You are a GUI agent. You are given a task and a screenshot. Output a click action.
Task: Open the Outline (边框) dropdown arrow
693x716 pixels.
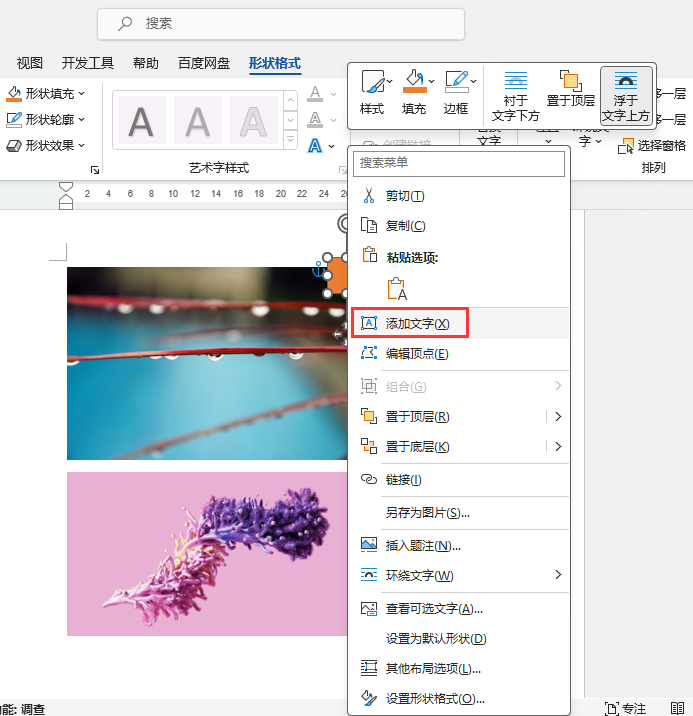(474, 82)
